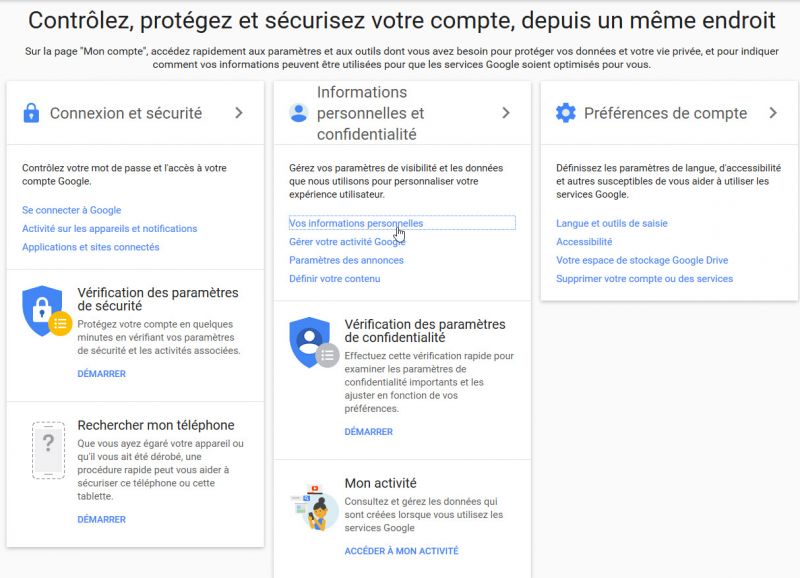Open Informations personnelles et confidentialité via chevron
Viewport: 800px width, 578px height.
pyautogui.click(x=506, y=113)
